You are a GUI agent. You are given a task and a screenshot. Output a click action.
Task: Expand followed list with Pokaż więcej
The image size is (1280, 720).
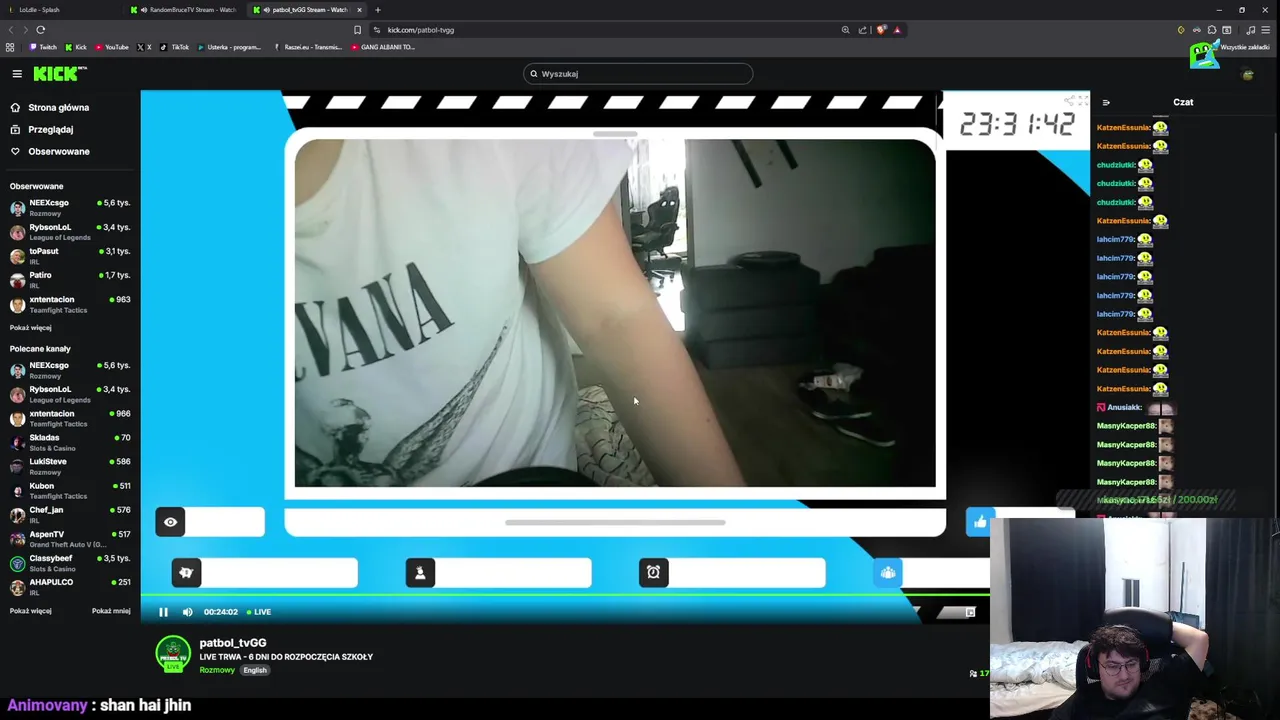click(x=30, y=328)
